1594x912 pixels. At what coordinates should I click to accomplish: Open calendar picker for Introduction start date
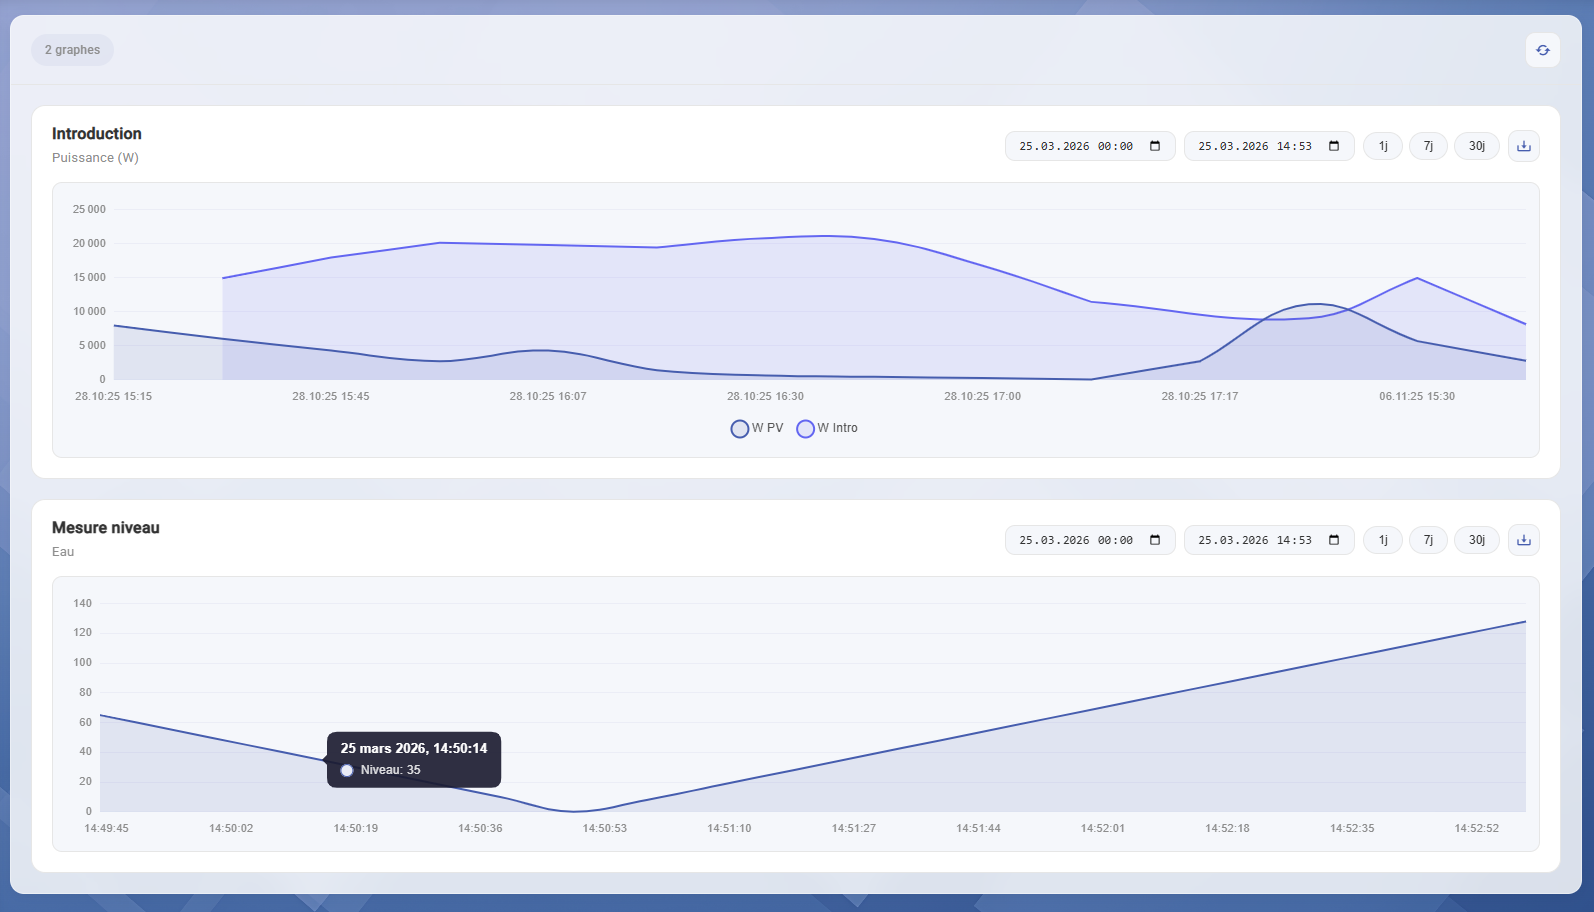tap(1155, 146)
